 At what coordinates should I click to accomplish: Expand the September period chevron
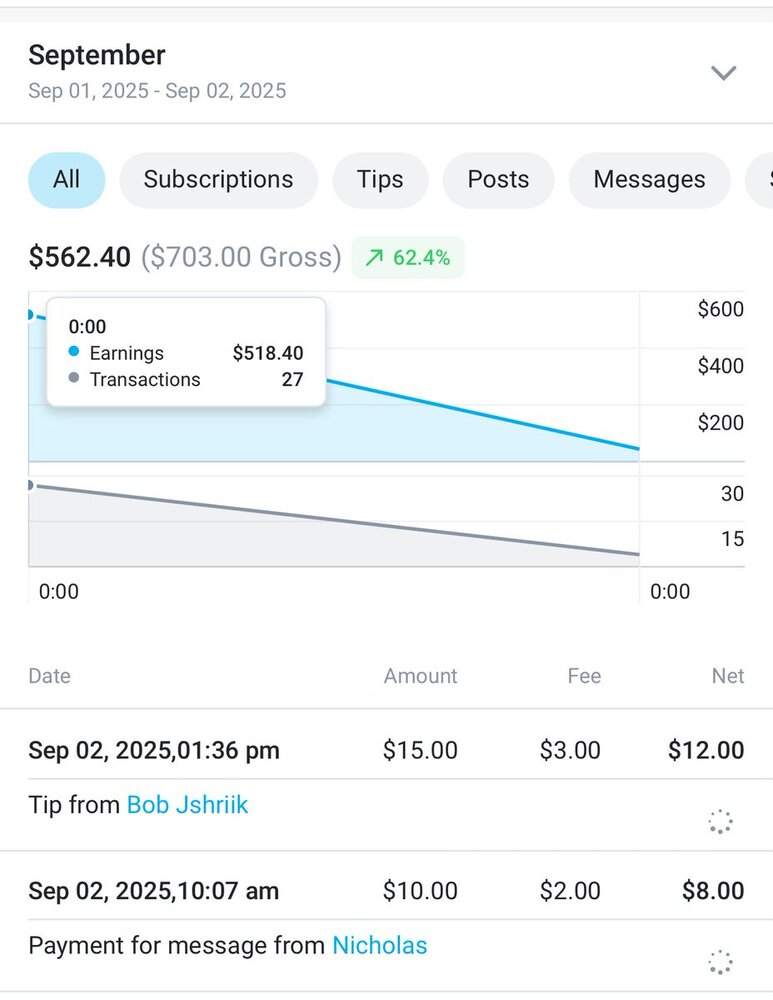tap(723, 73)
